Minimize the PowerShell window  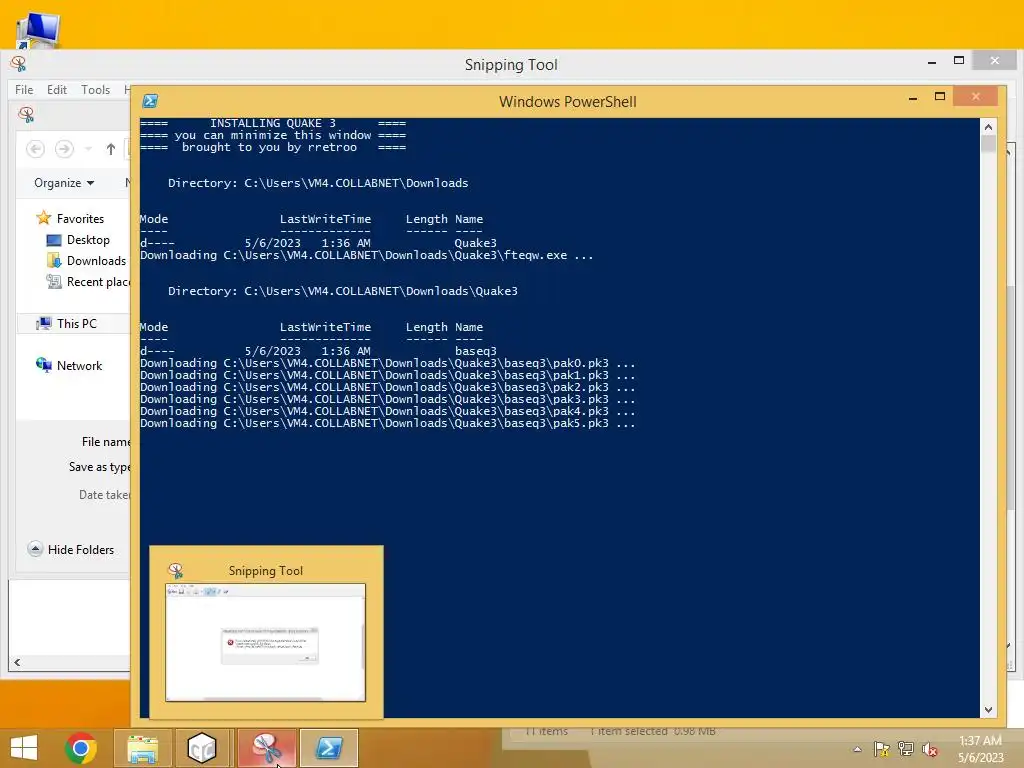point(913,97)
